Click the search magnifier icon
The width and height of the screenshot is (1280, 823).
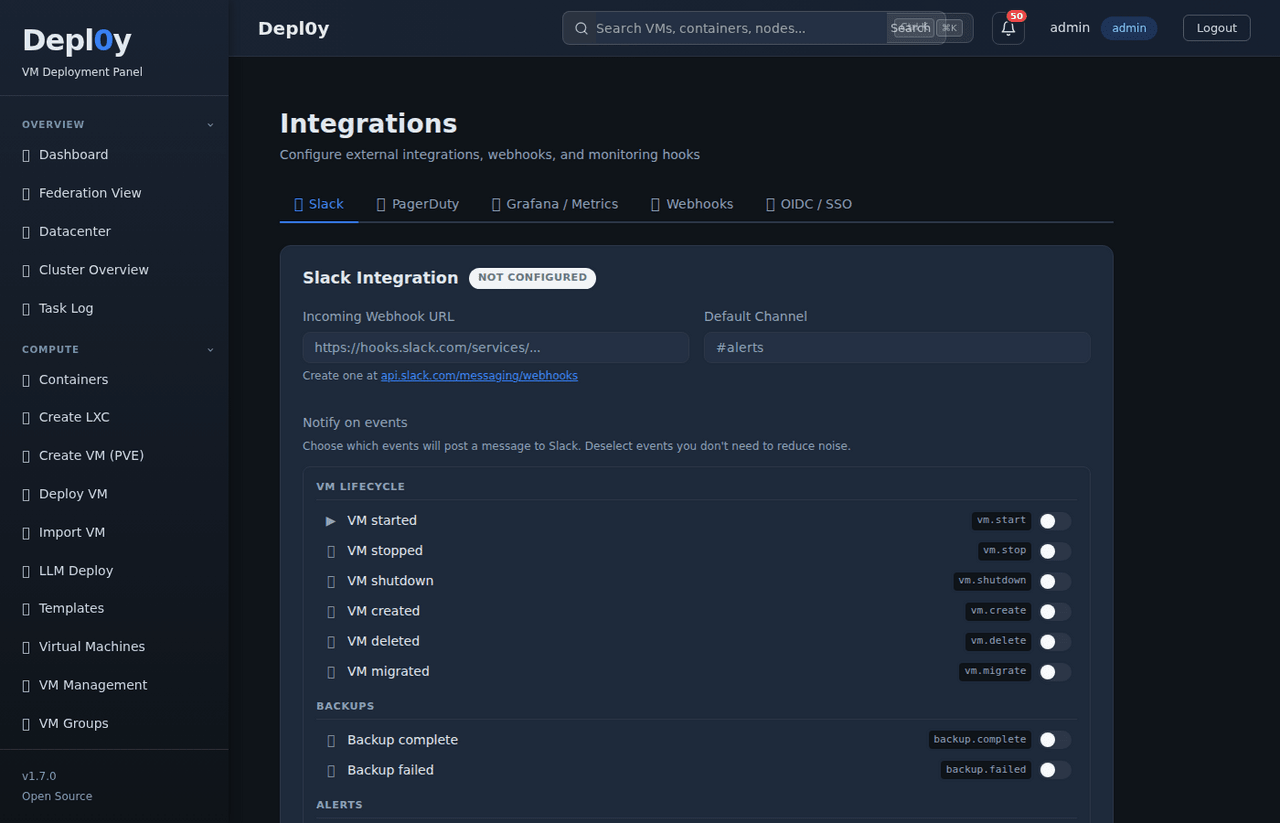581,28
